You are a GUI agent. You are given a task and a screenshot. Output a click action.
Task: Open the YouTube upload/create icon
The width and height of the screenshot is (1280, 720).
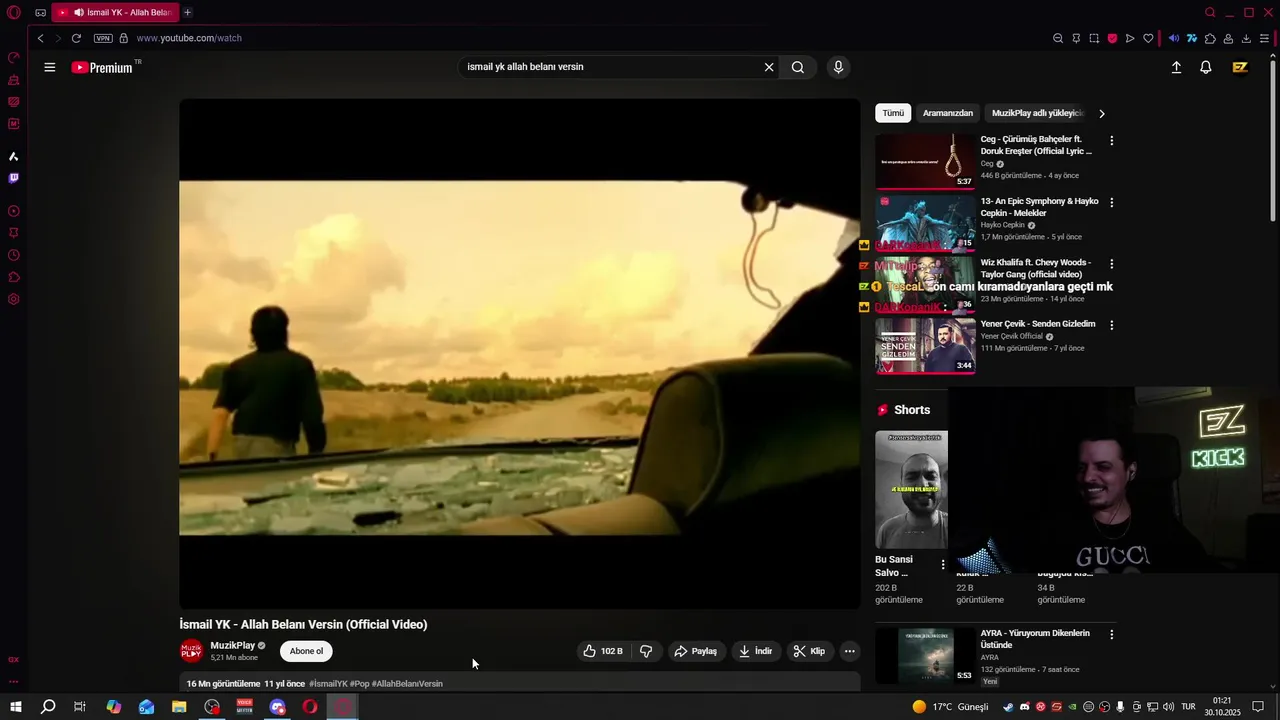pos(1176,67)
